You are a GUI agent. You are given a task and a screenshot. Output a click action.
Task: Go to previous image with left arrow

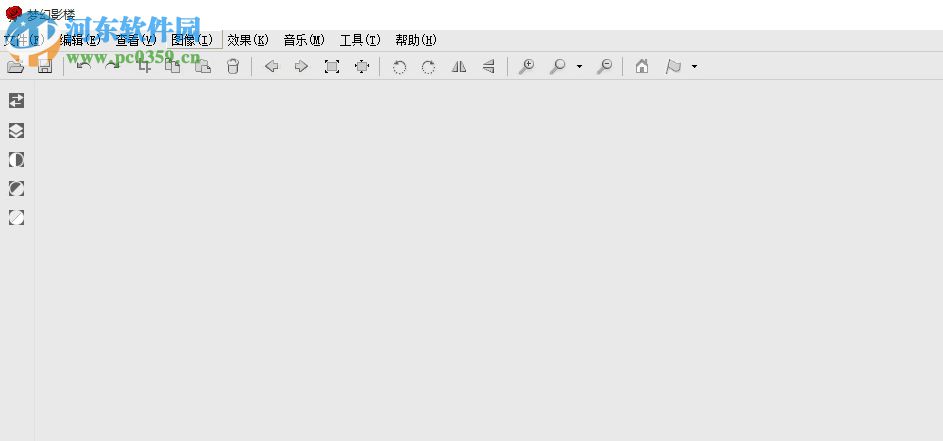[x=271, y=66]
